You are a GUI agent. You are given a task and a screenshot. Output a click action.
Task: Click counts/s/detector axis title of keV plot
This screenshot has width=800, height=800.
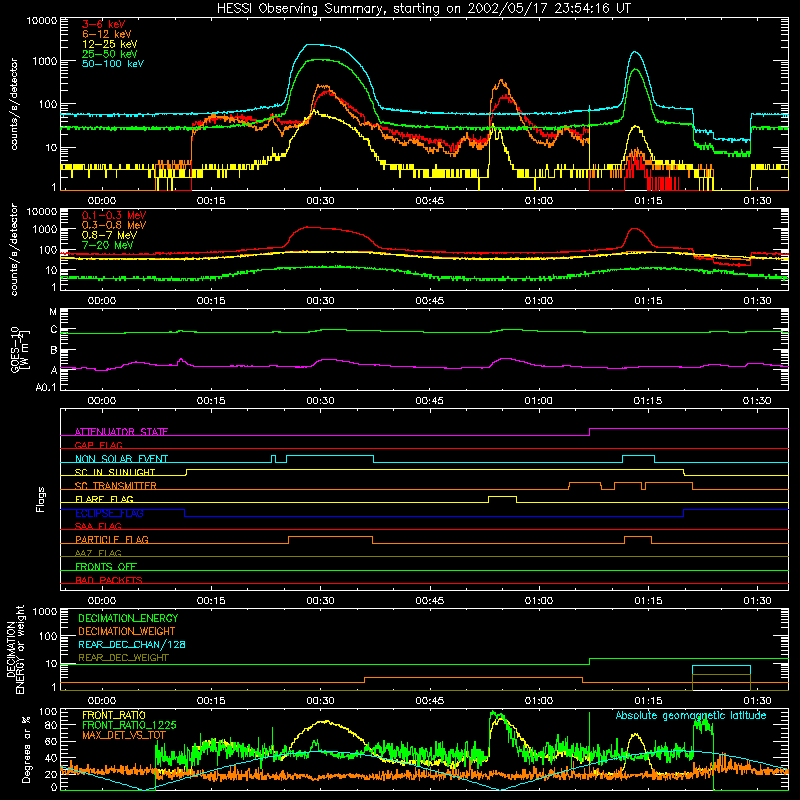(14, 104)
